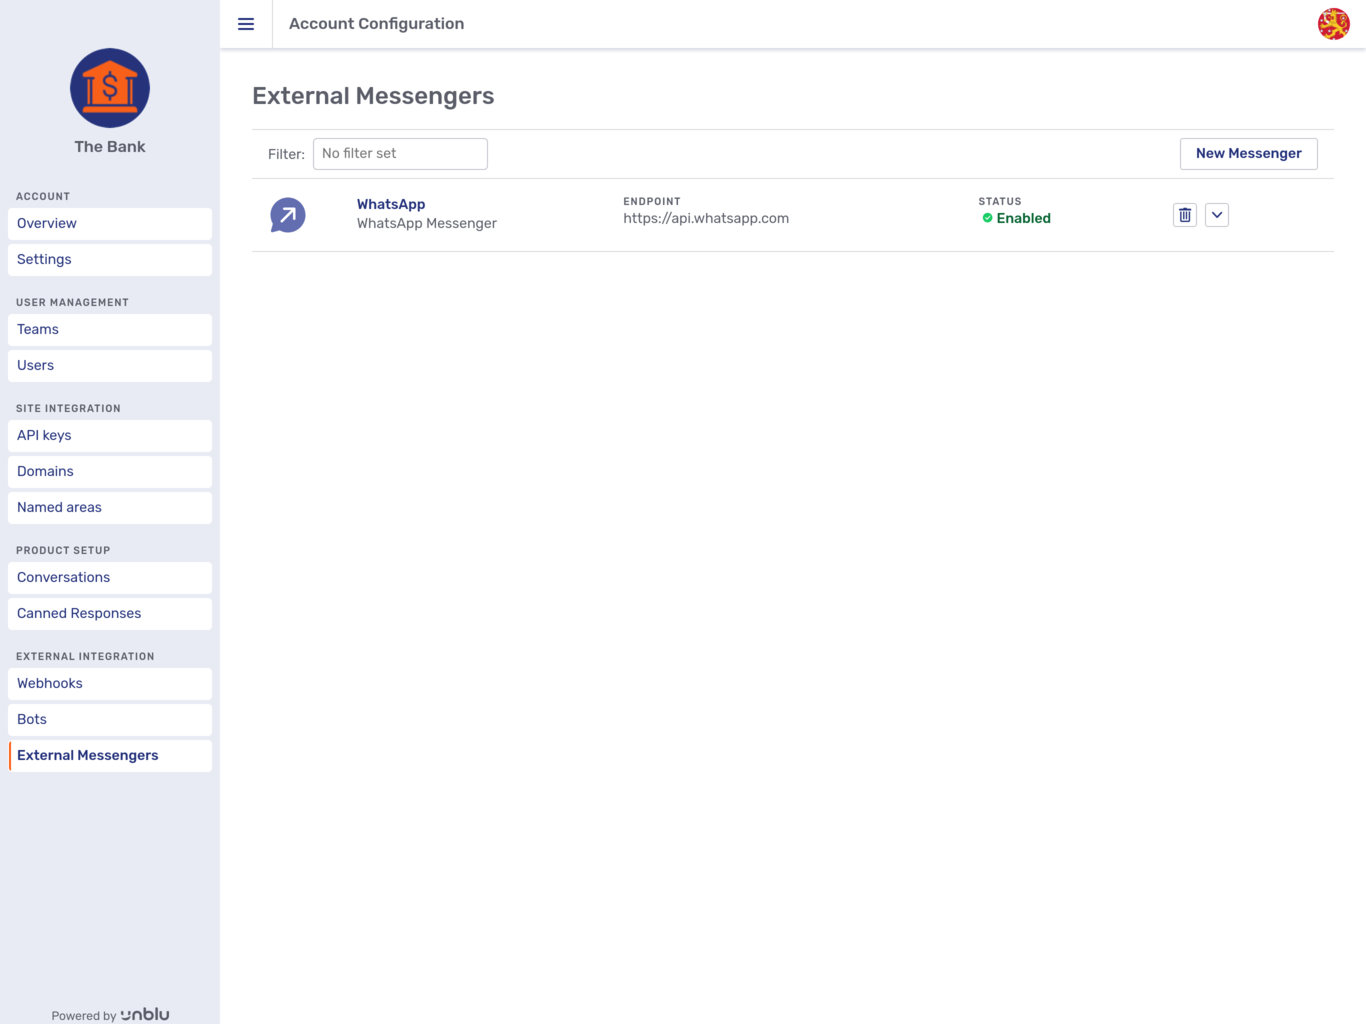Open the Domains configuration page
Viewport: 1366px width, 1024px height.
44,471
